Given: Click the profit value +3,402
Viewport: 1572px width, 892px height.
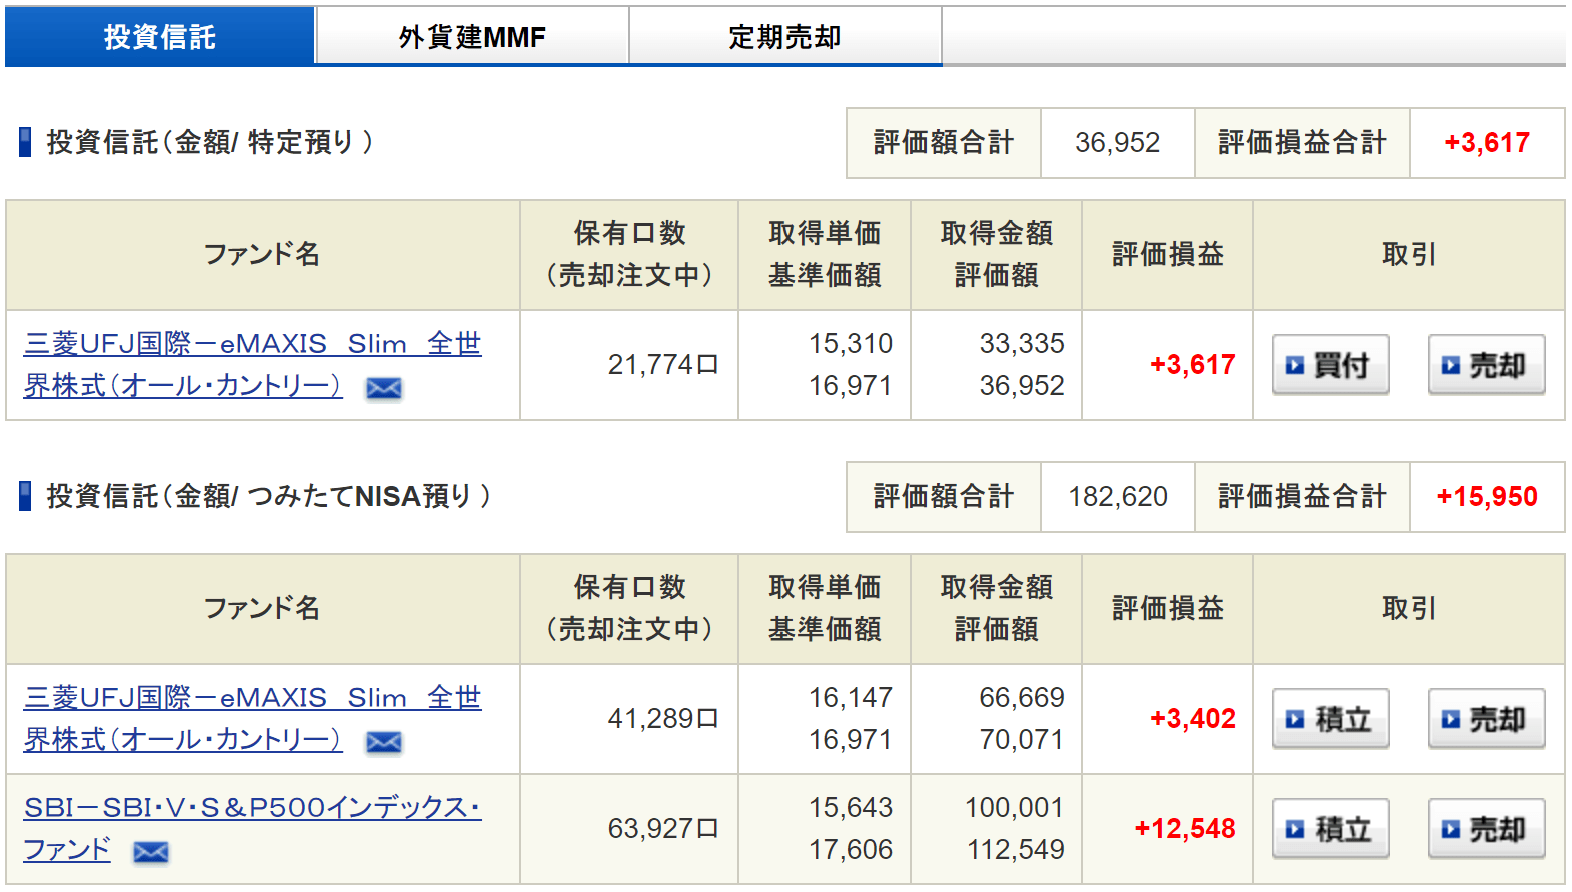Looking at the screenshot, I should pyautogui.click(x=1193, y=719).
